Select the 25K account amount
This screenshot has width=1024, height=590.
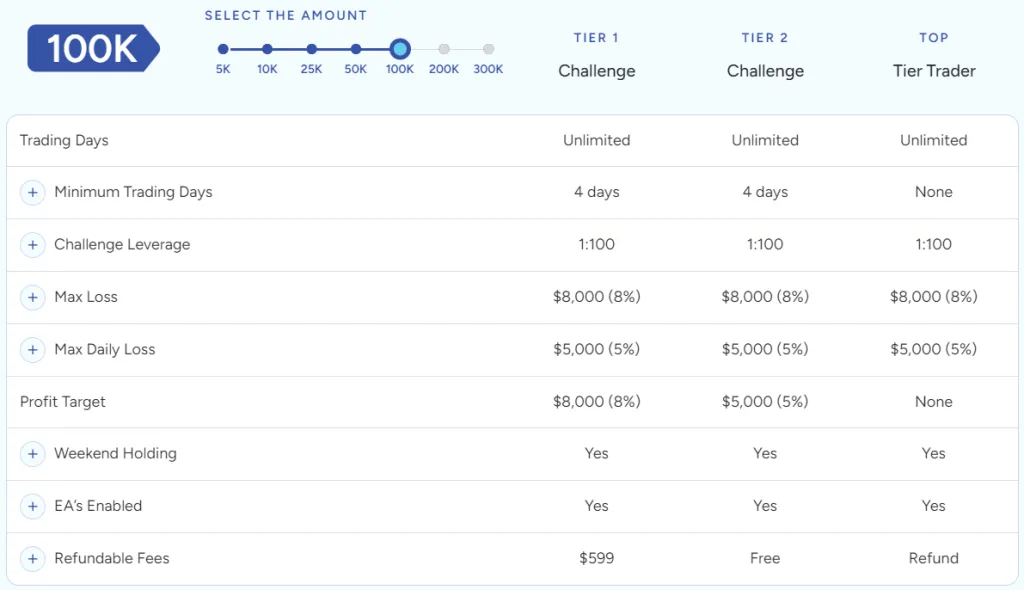(311, 48)
